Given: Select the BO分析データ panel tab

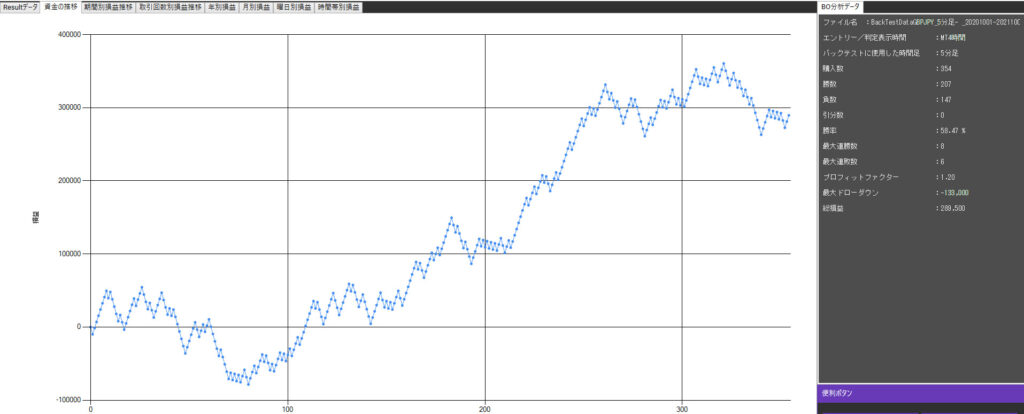Looking at the screenshot, I should [x=840, y=7].
